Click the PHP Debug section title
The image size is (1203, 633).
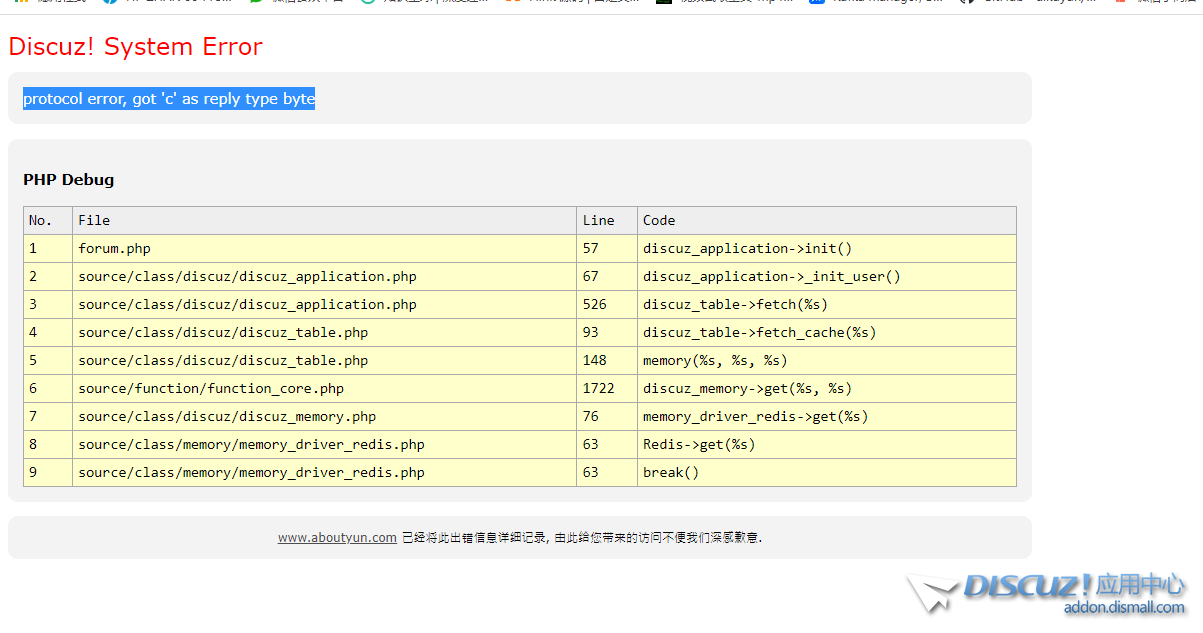pyautogui.click(x=69, y=180)
